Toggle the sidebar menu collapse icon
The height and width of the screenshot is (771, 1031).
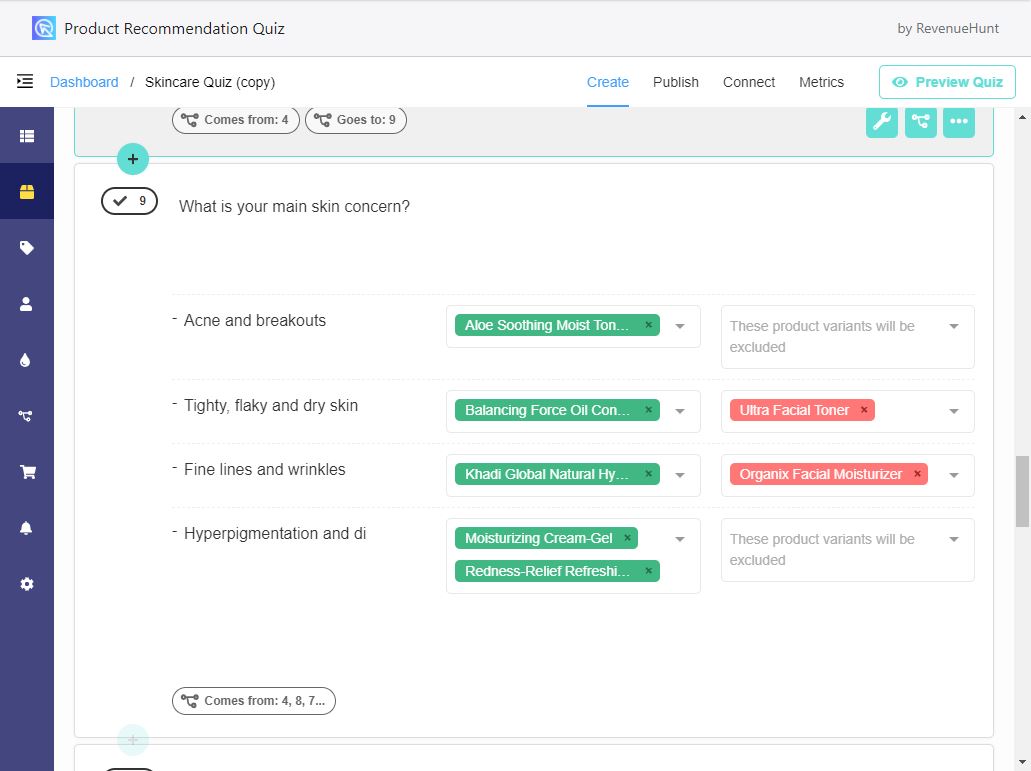pos(25,82)
